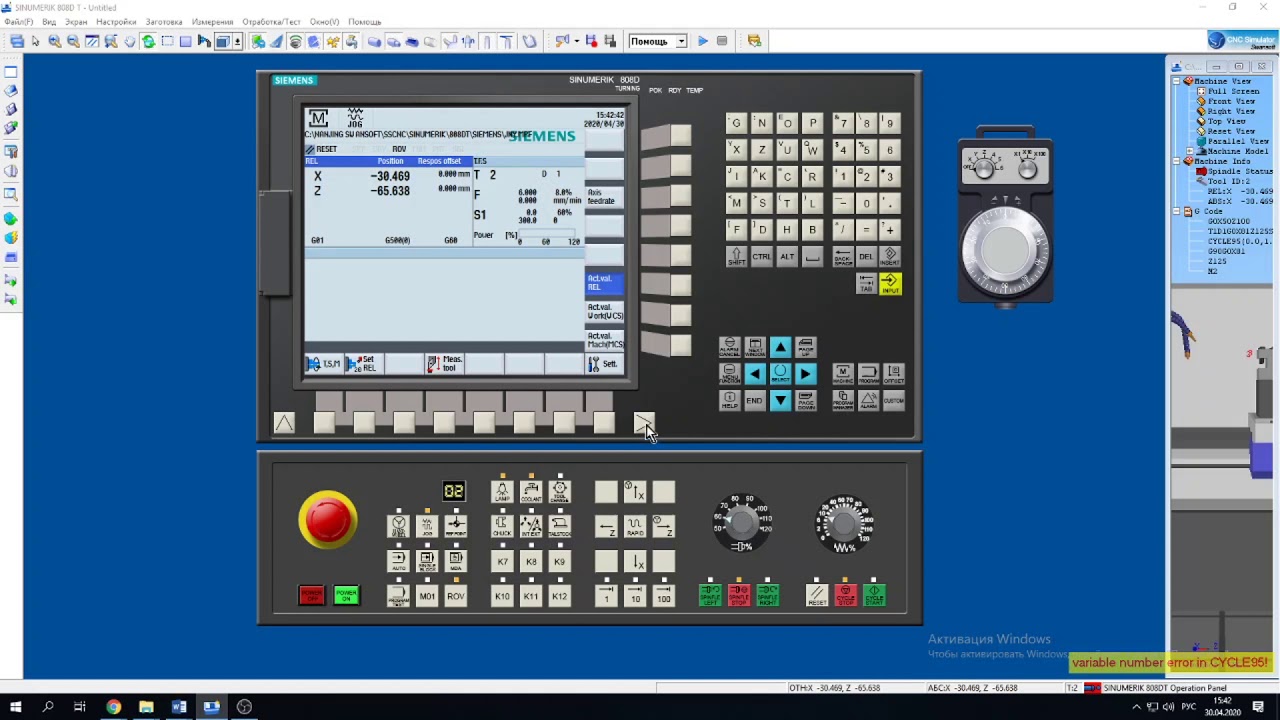The height and width of the screenshot is (720, 1280).
Task: Open the Файл(F) menu
Action: click(x=18, y=21)
